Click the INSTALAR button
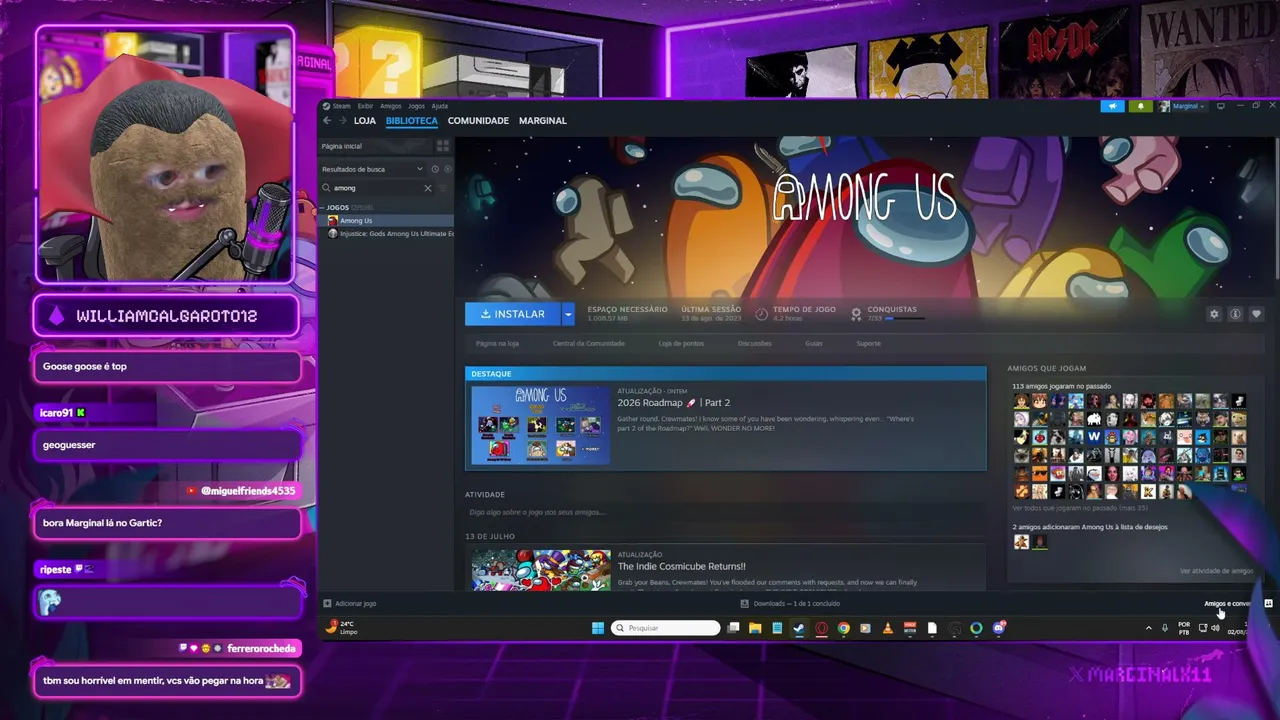Screen dimensions: 1280x720 [513, 314]
